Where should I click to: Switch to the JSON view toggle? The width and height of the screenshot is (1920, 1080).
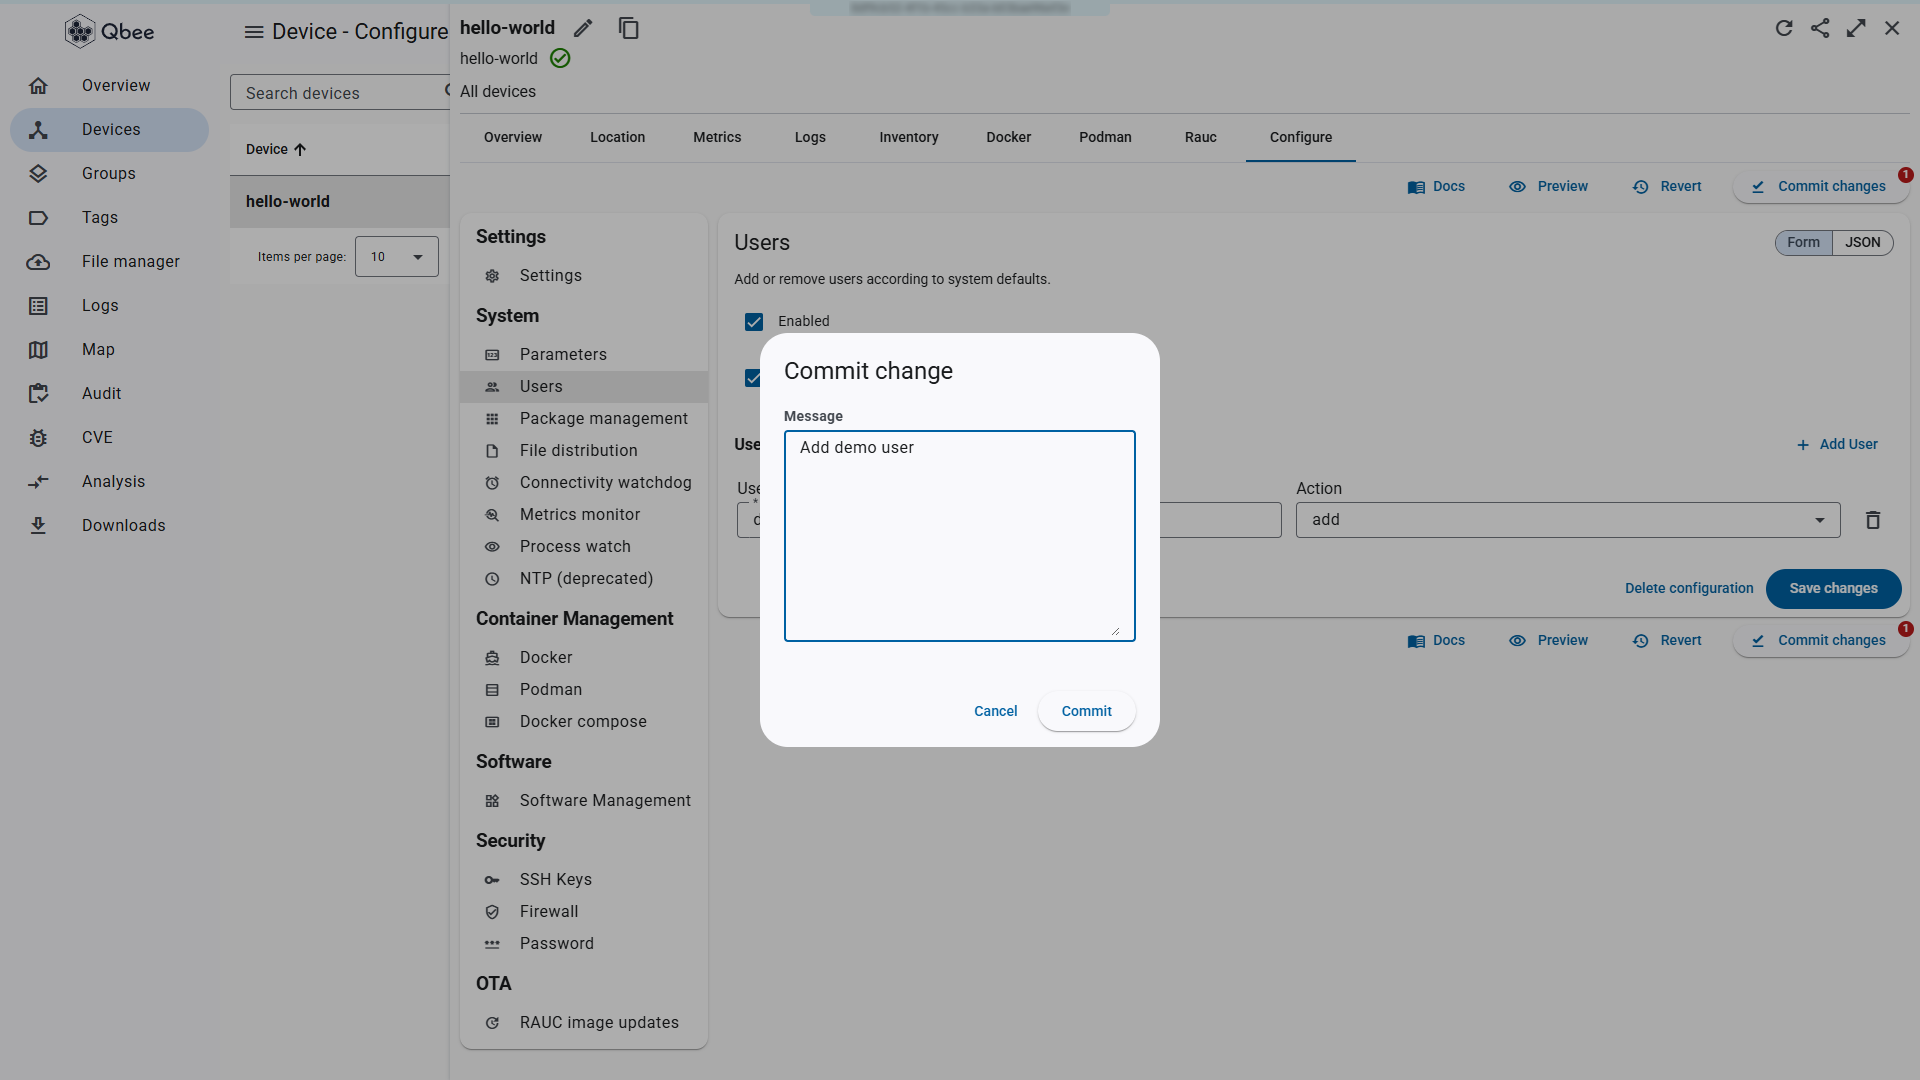tap(1863, 243)
